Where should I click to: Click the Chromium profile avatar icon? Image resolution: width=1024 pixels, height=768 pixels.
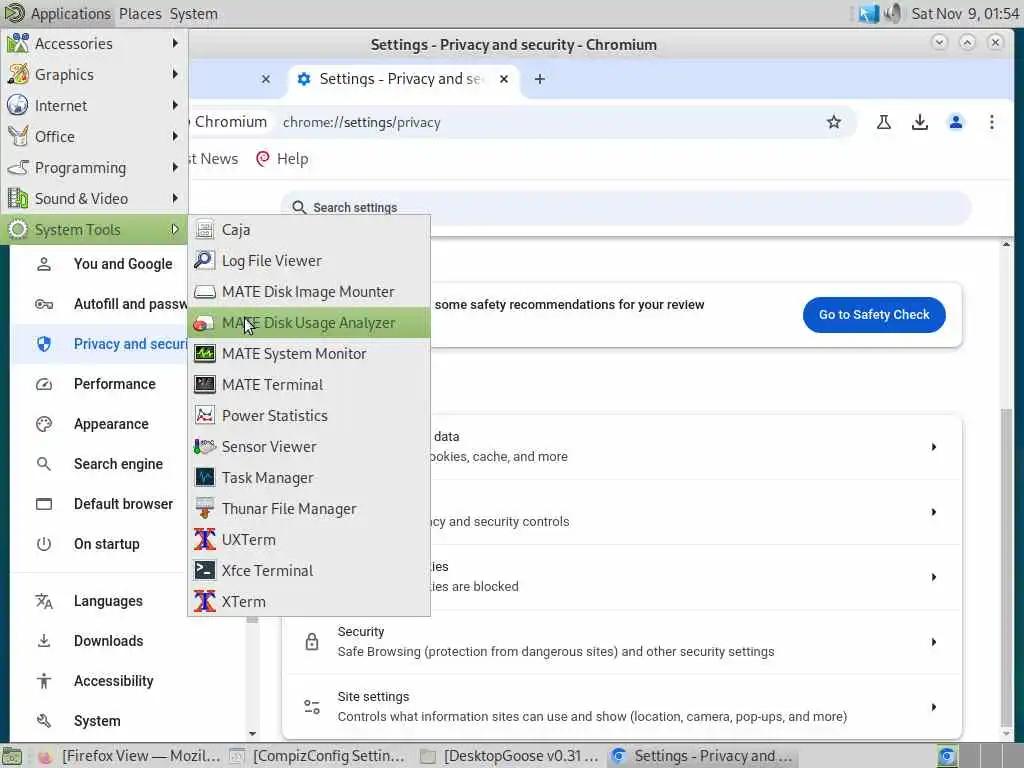coord(955,122)
